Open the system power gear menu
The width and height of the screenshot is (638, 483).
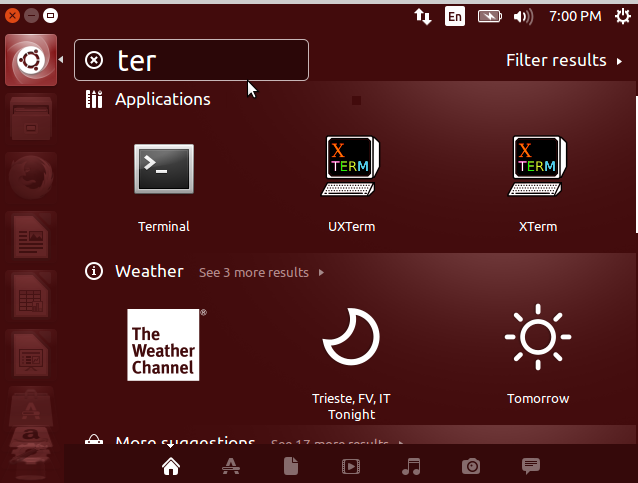623,17
